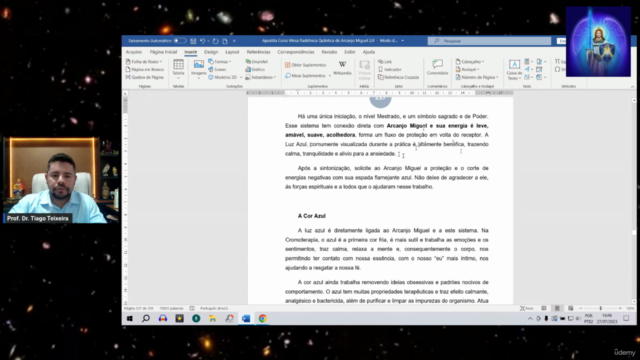The height and width of the screenshot is (360, 640).
Task: Open the Referências ribbon tab
Action: pyautogui.click(x=258, y=52)
